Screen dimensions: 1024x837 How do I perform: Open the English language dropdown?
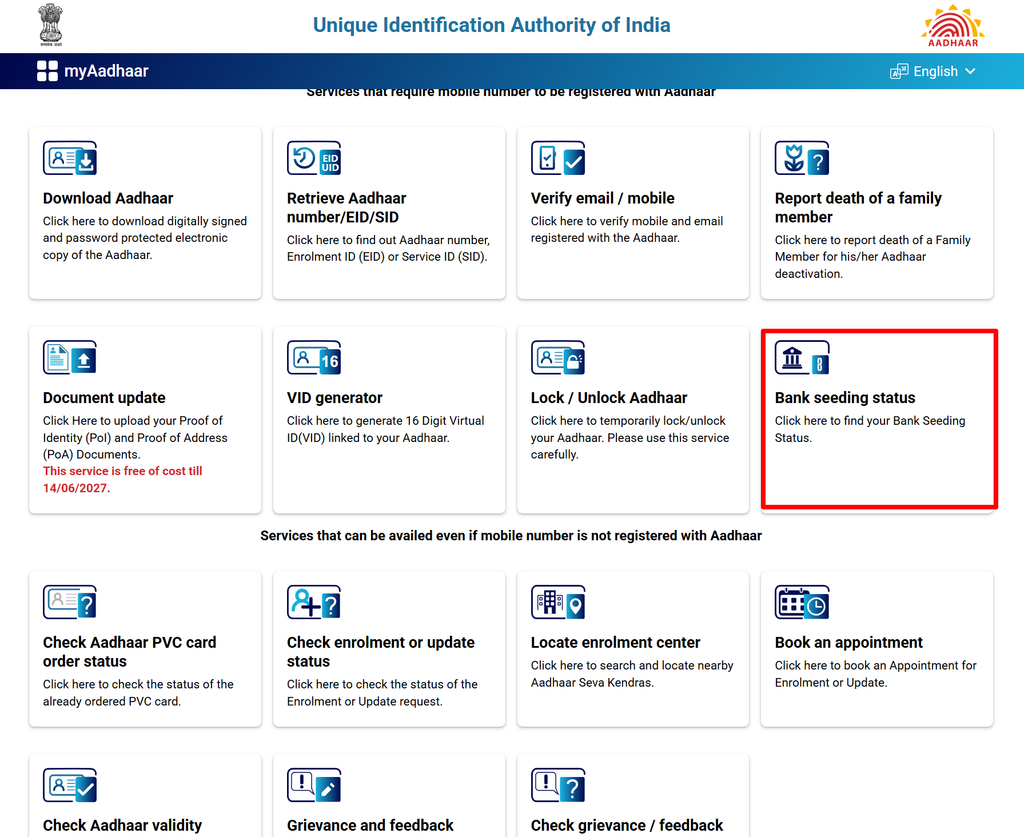pyautogui.click(x=933, y=71)
